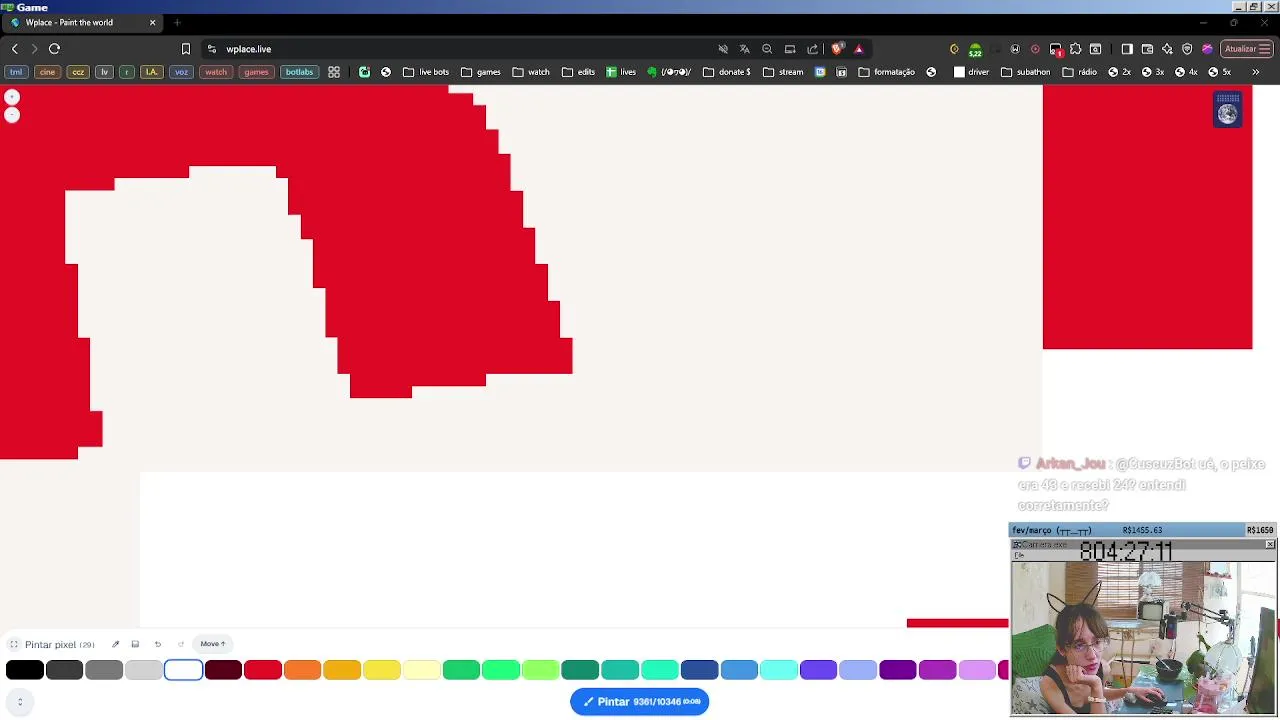
Task: Open the live bots bookmark folder
Action: [x=426, y=72]
